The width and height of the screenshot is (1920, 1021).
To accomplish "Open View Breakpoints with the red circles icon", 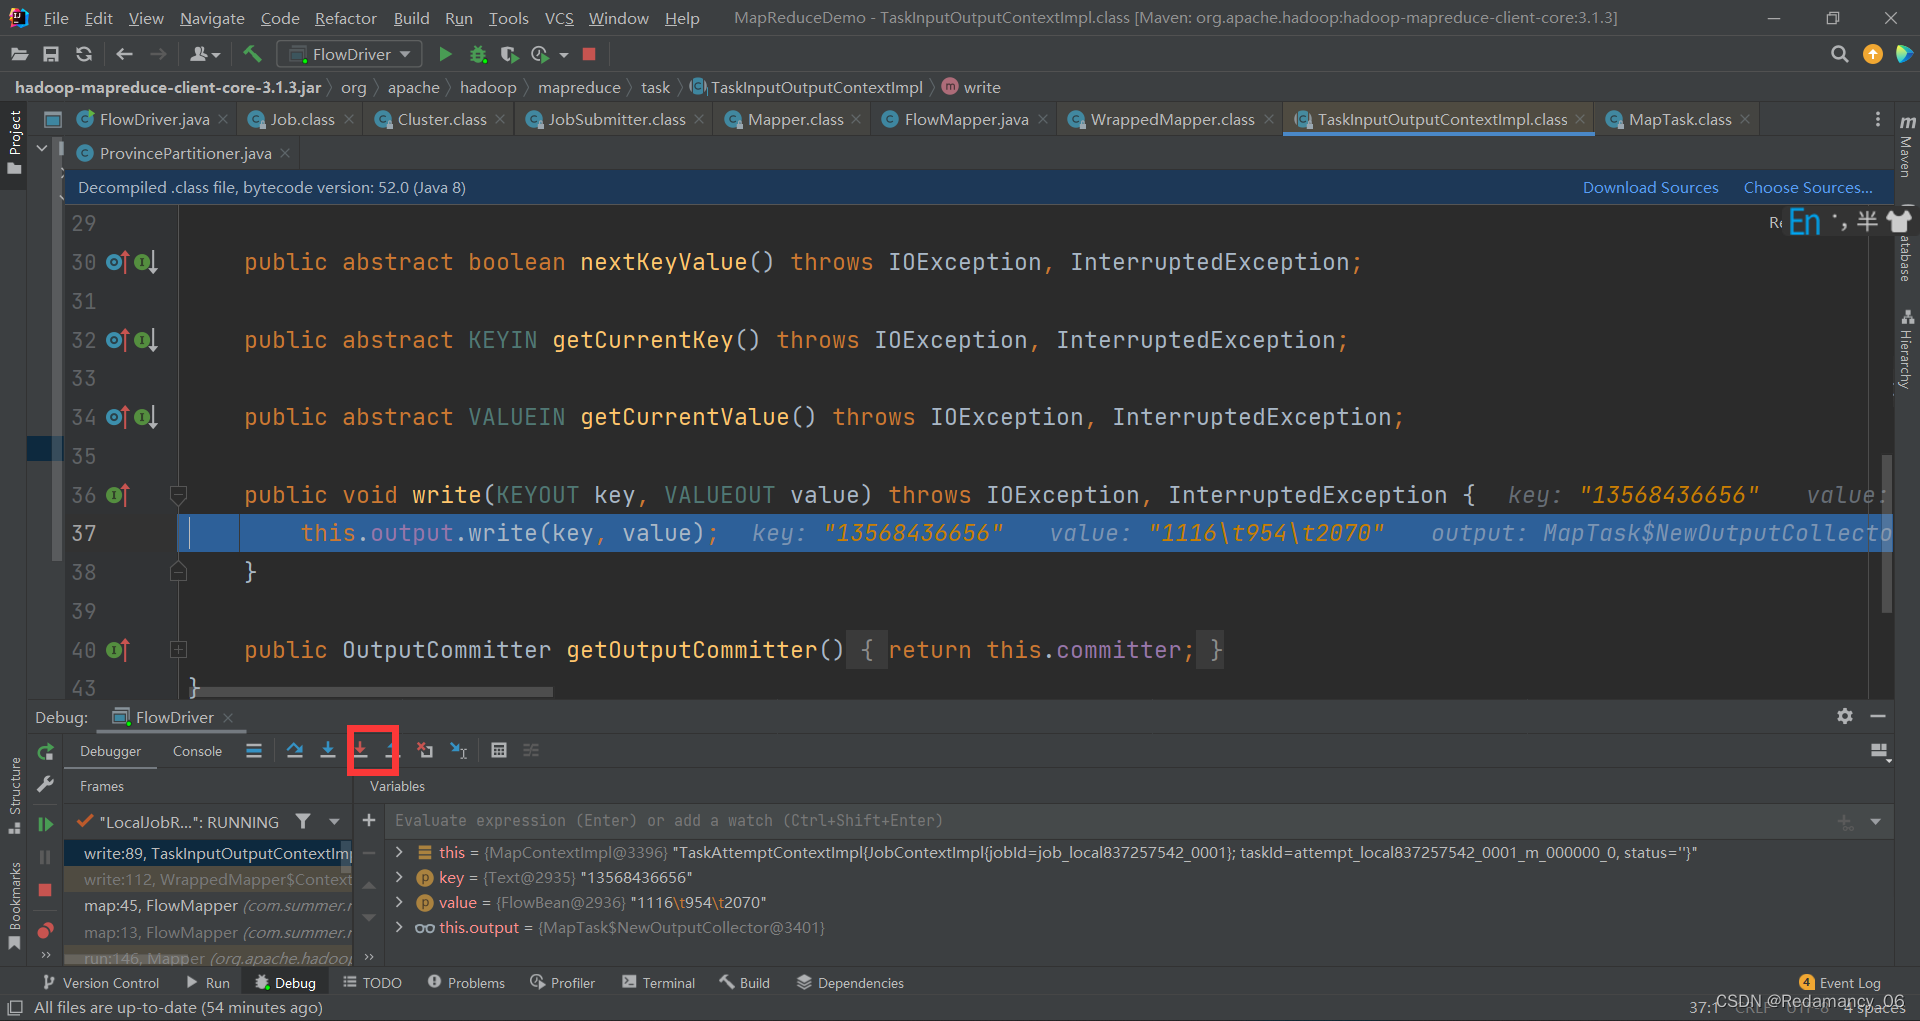I will pos(45,930).
